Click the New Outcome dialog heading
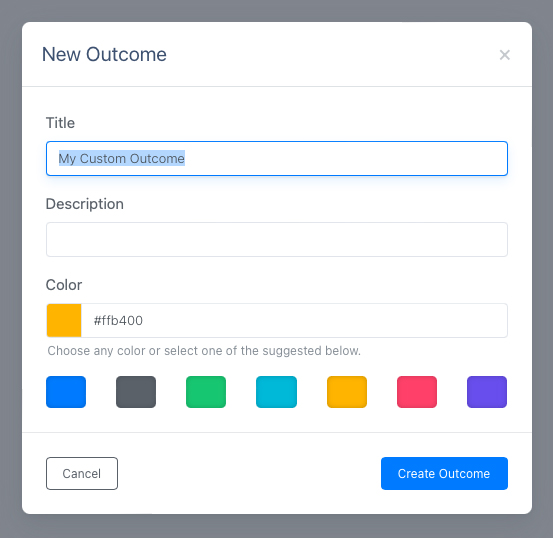553x538 pixels. tap(104, 54)
